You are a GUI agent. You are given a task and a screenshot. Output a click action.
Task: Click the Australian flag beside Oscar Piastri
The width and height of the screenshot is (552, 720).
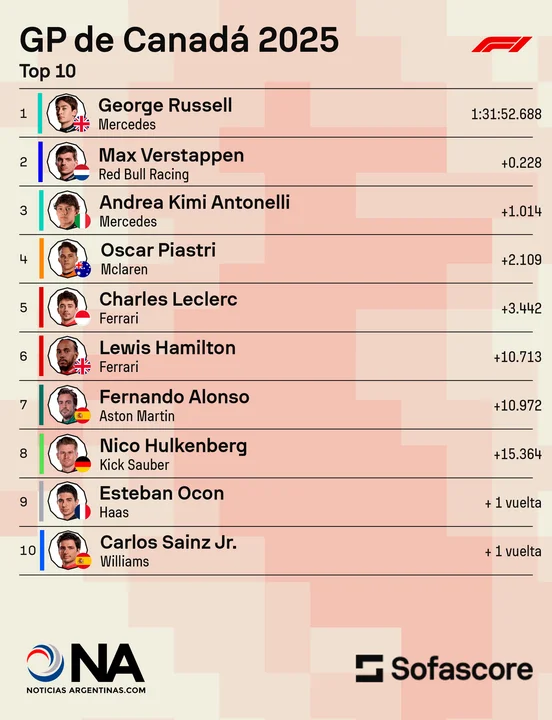point(83,269)
